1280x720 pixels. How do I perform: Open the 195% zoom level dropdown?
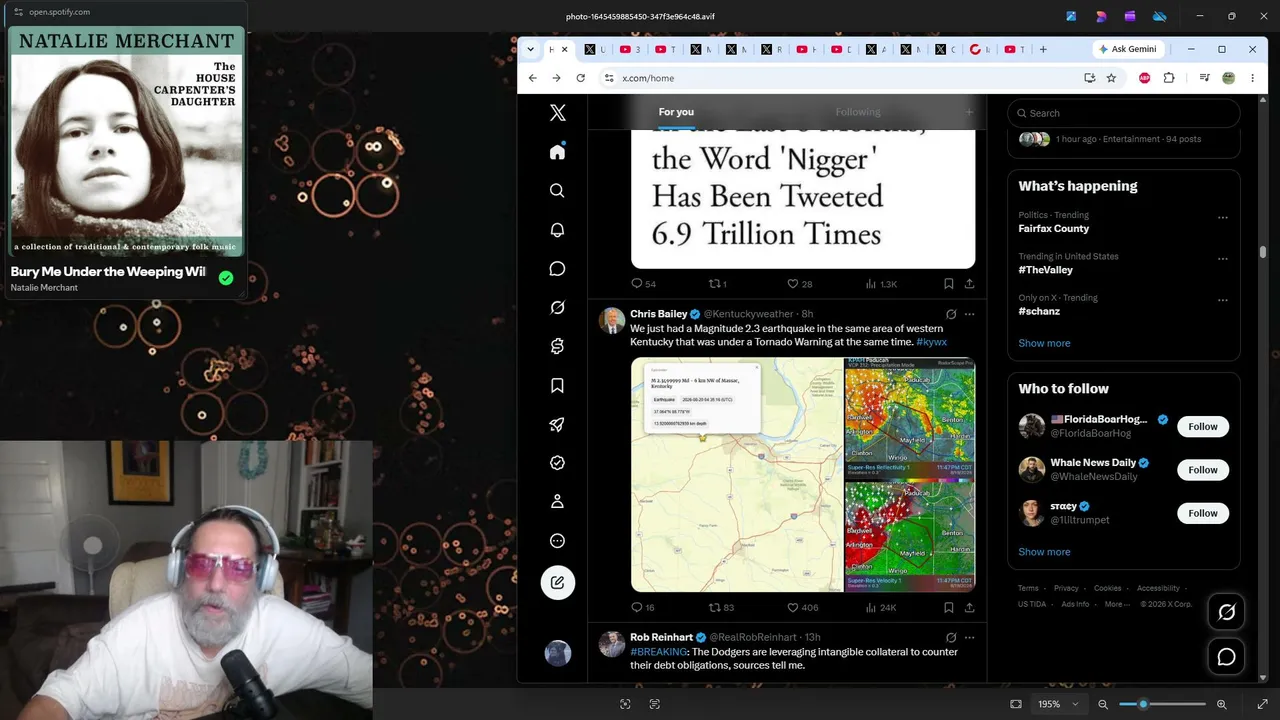[1059, 704]
